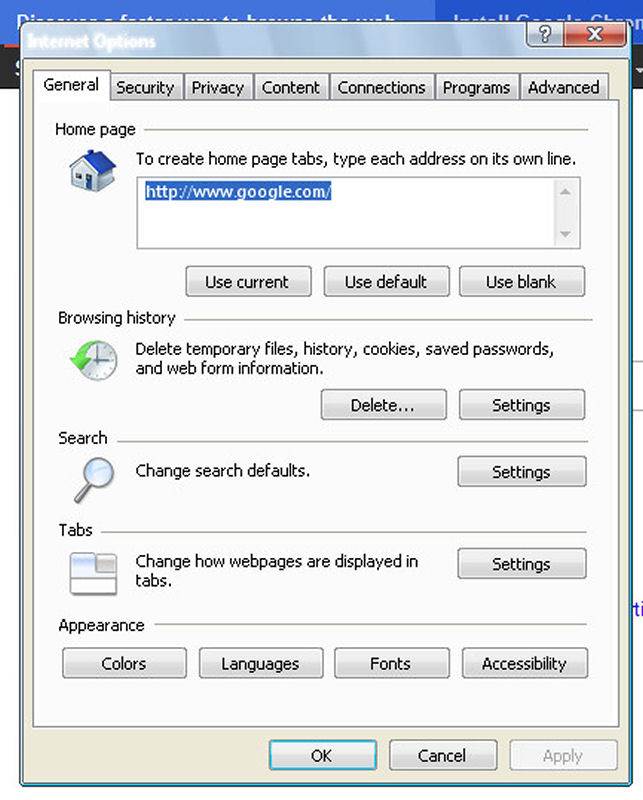Screen dimensions: 643x800
Task: Open the Privacy tab
Action: (217, 88)
